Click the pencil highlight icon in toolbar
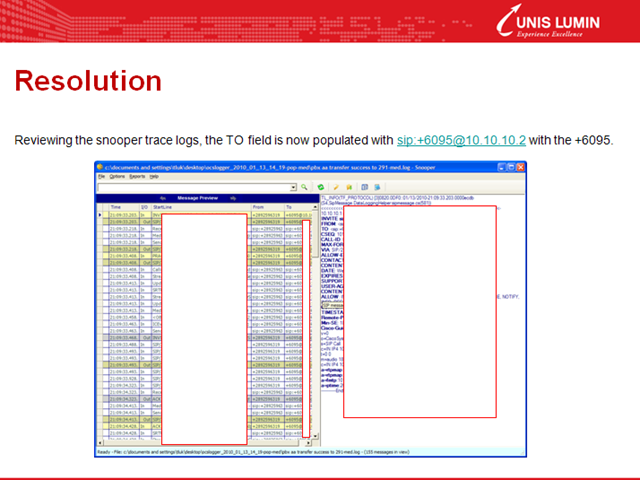The image size is (640, 480). (x=336, y=187)
